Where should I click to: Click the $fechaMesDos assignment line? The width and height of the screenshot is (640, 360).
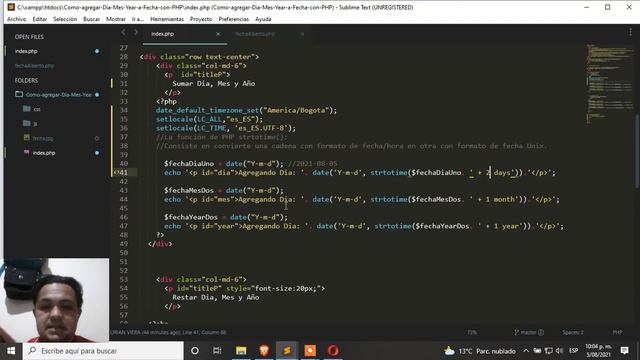click(223, 190)
